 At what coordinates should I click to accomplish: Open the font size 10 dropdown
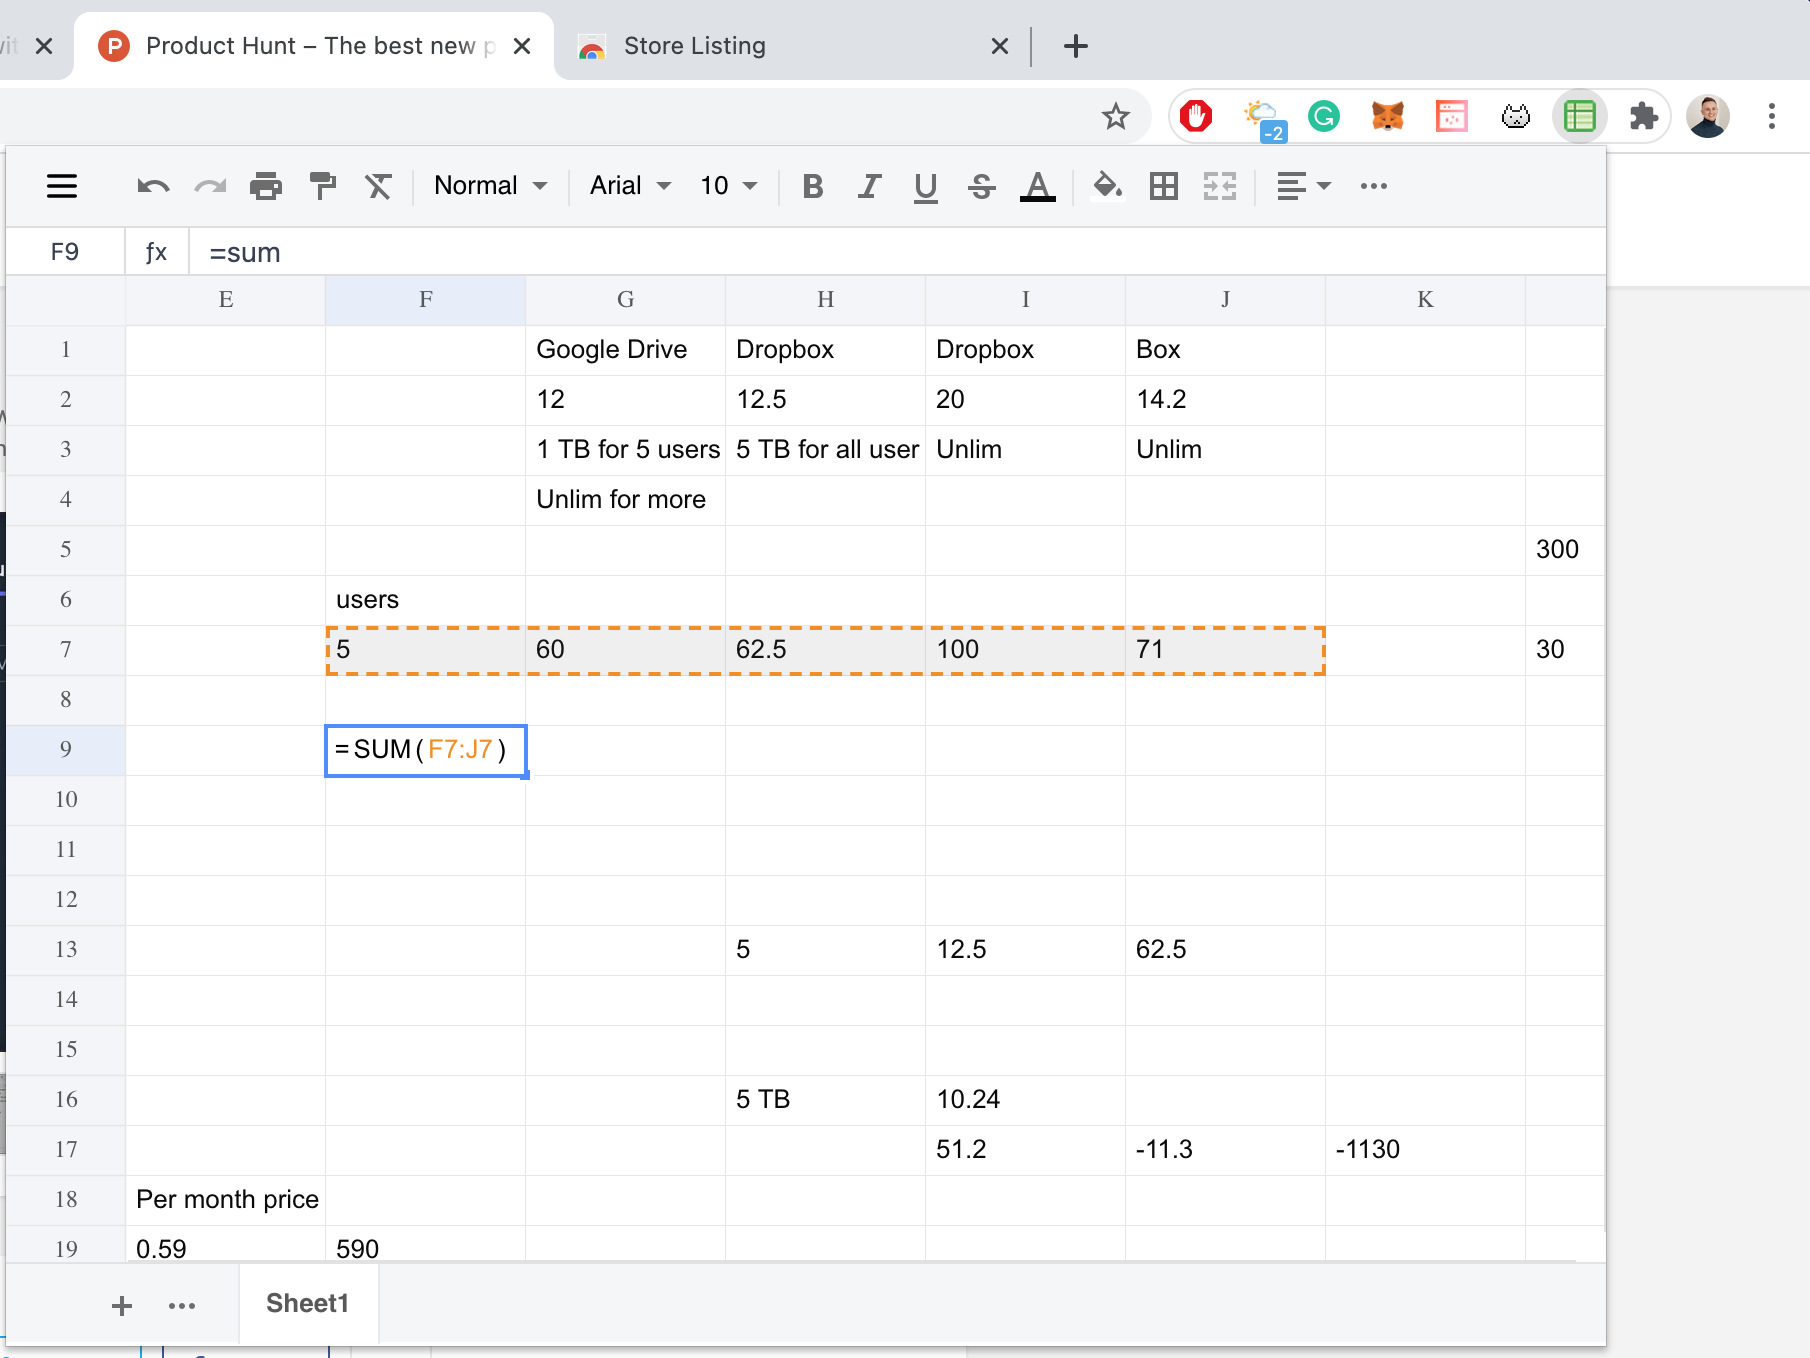coord(729,186)
